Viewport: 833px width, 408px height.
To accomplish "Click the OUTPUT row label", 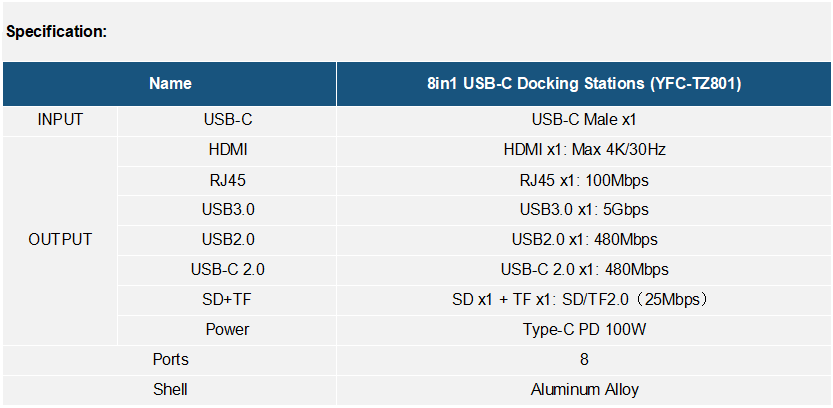I will [60, 240].
